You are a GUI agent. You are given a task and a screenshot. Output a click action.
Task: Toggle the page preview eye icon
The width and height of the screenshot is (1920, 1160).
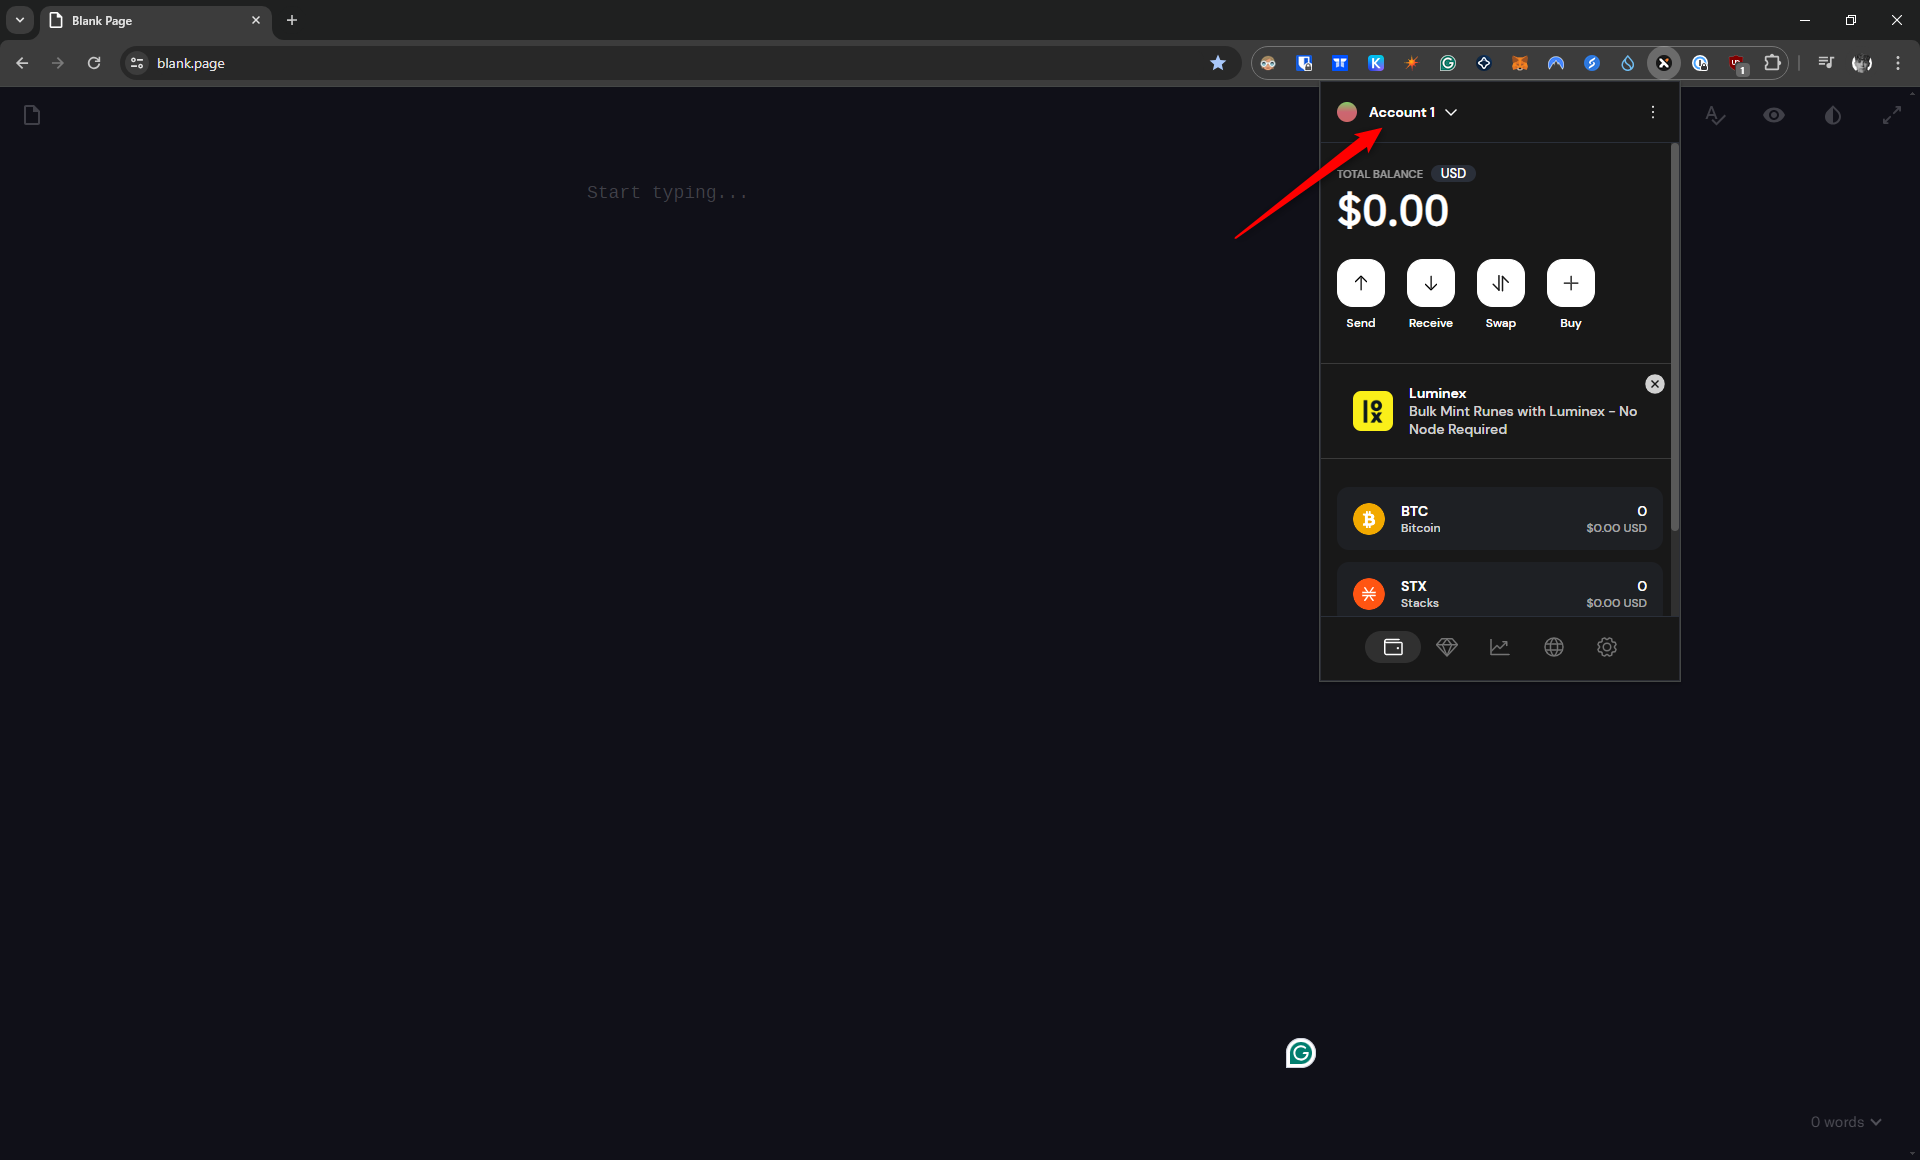1773,115
